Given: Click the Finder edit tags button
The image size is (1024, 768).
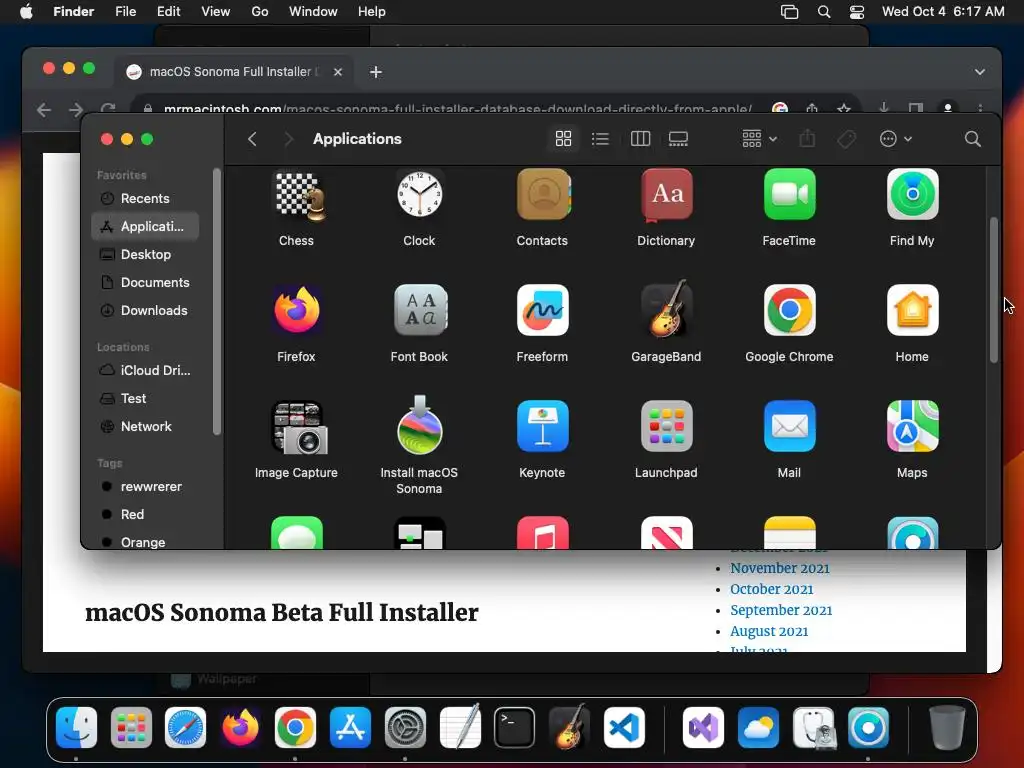Looking at the screenshot, I should [846, 138].
